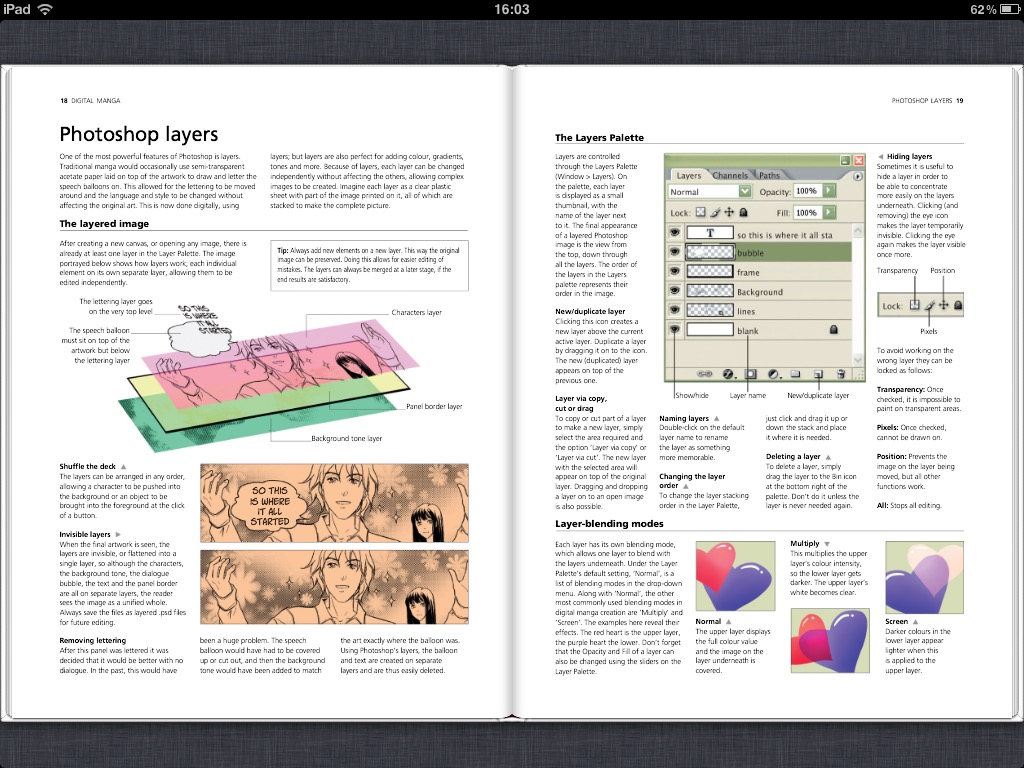This screenshot has height=768, width=1024.
Task: Select the Background layer name
Action: [x=760, y=292]
